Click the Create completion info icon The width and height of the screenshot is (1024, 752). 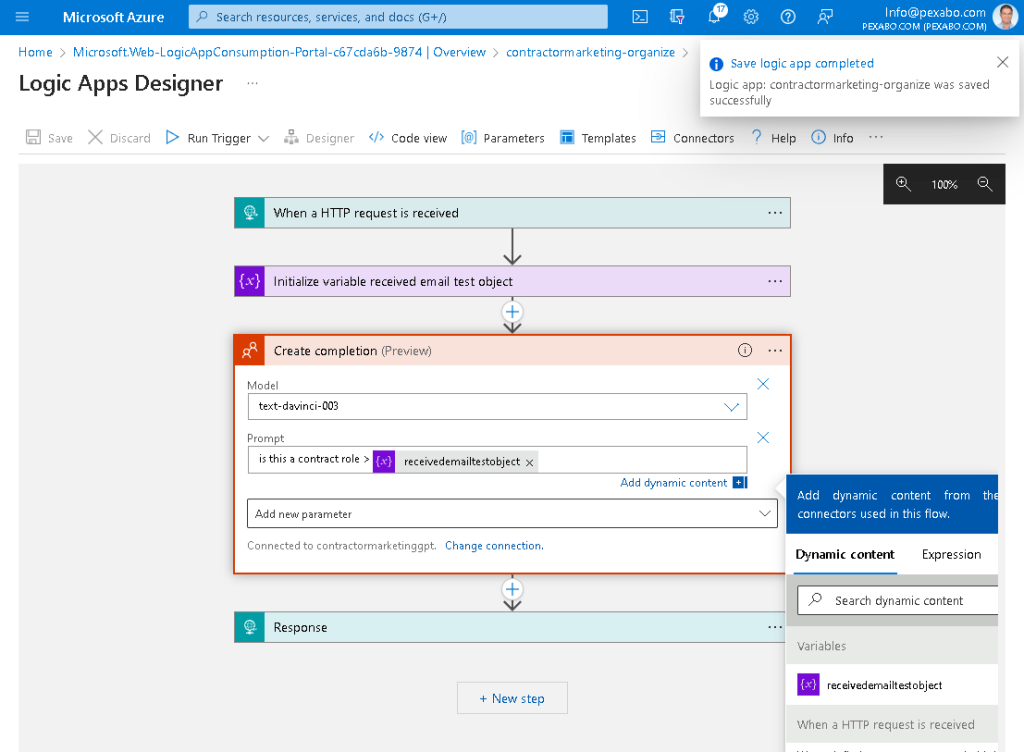(x=744, y=351)
